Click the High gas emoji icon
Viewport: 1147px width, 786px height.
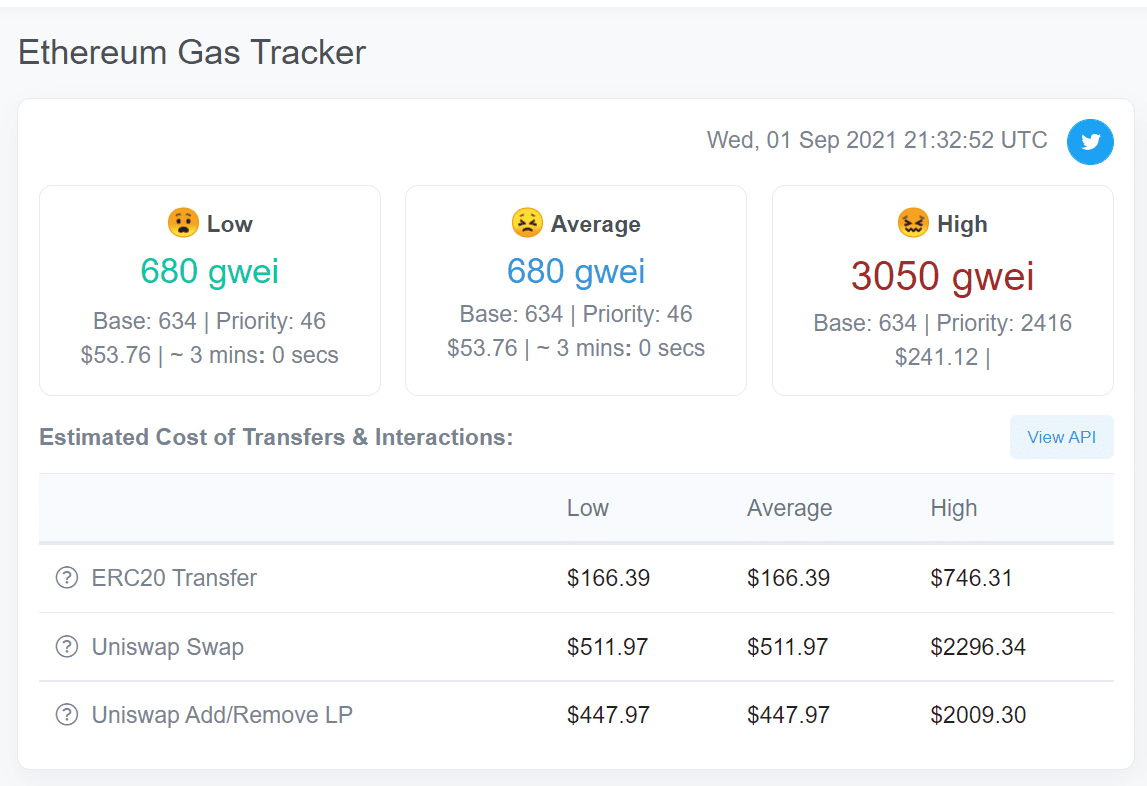click(x=913, y=223)
